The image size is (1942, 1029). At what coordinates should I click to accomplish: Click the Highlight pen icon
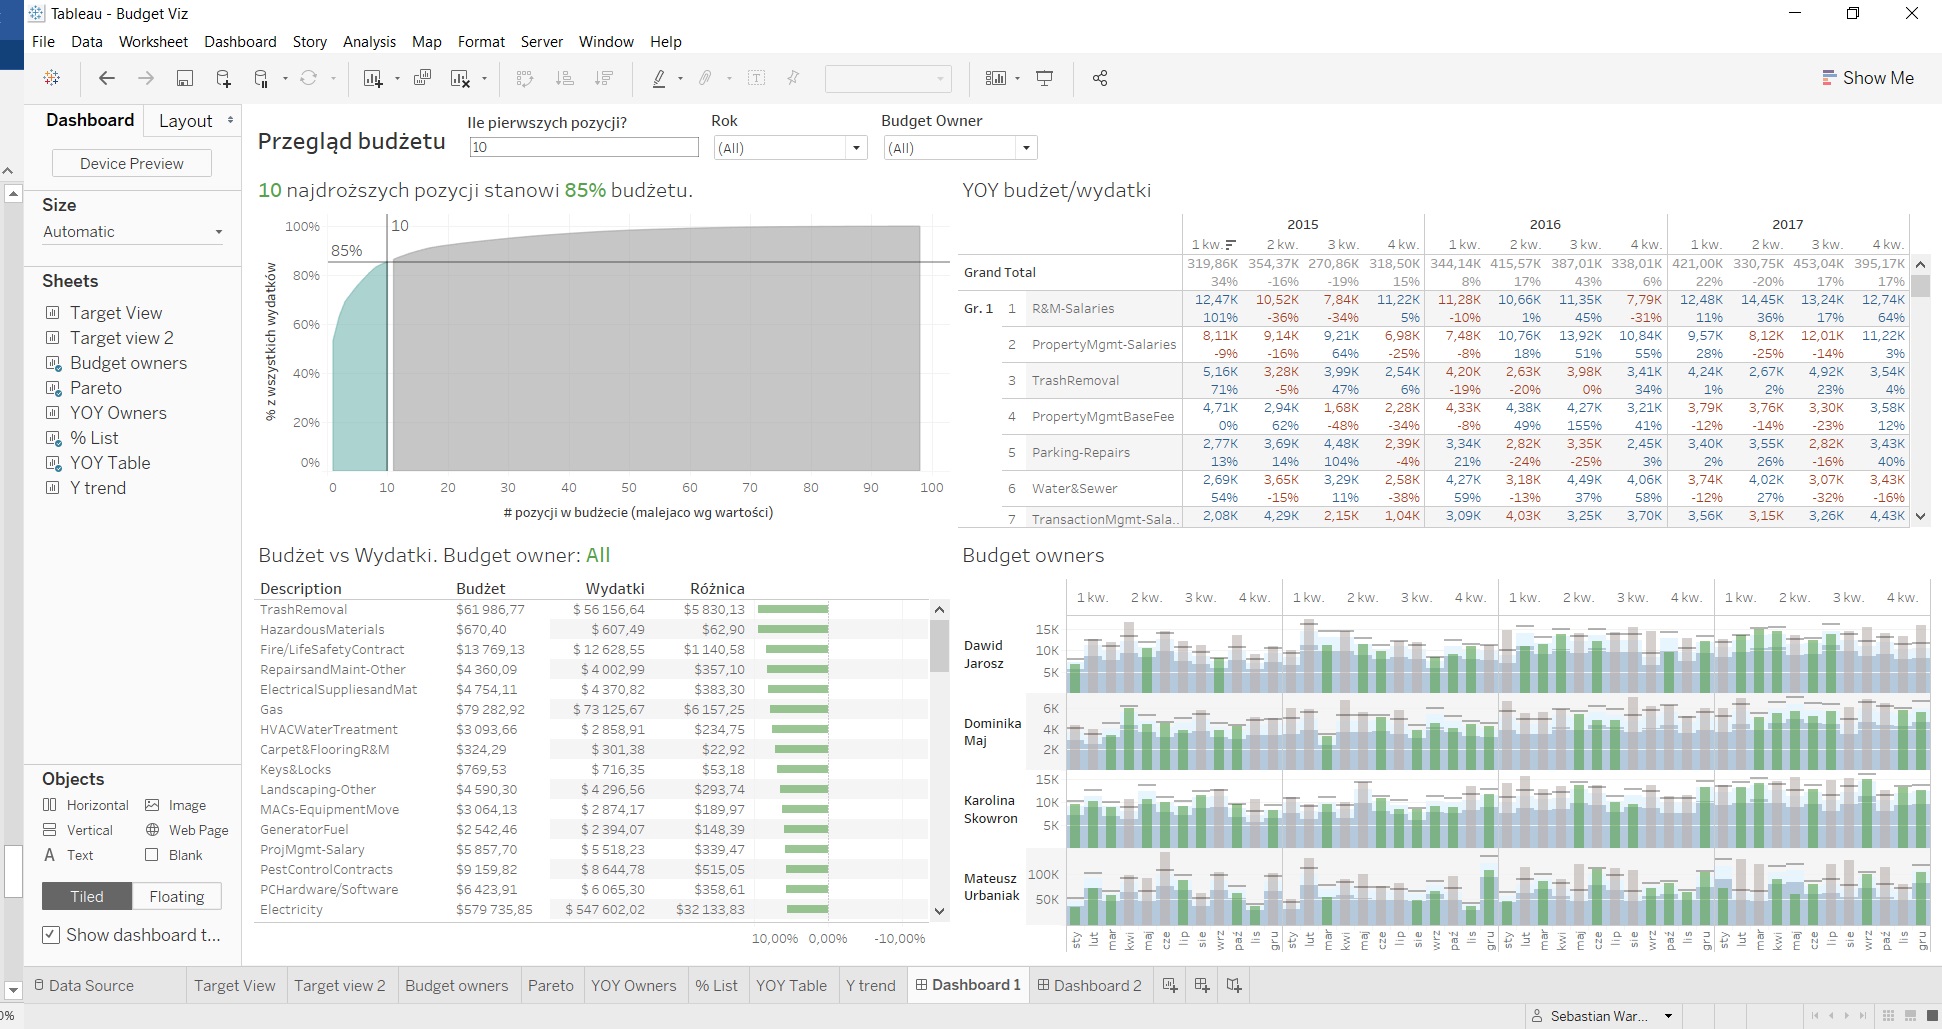[x=659, y=78]
